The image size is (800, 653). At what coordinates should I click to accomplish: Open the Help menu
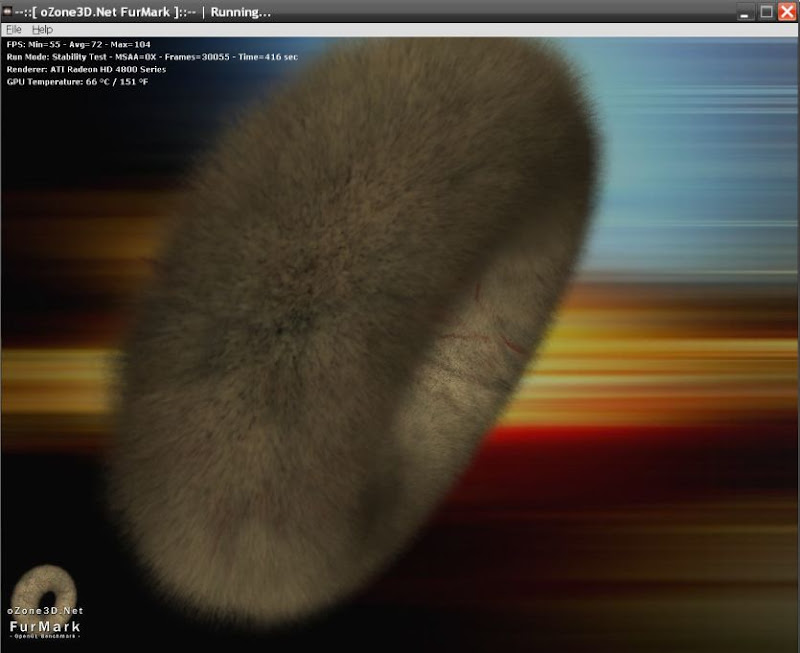click(x=42, y=30)
